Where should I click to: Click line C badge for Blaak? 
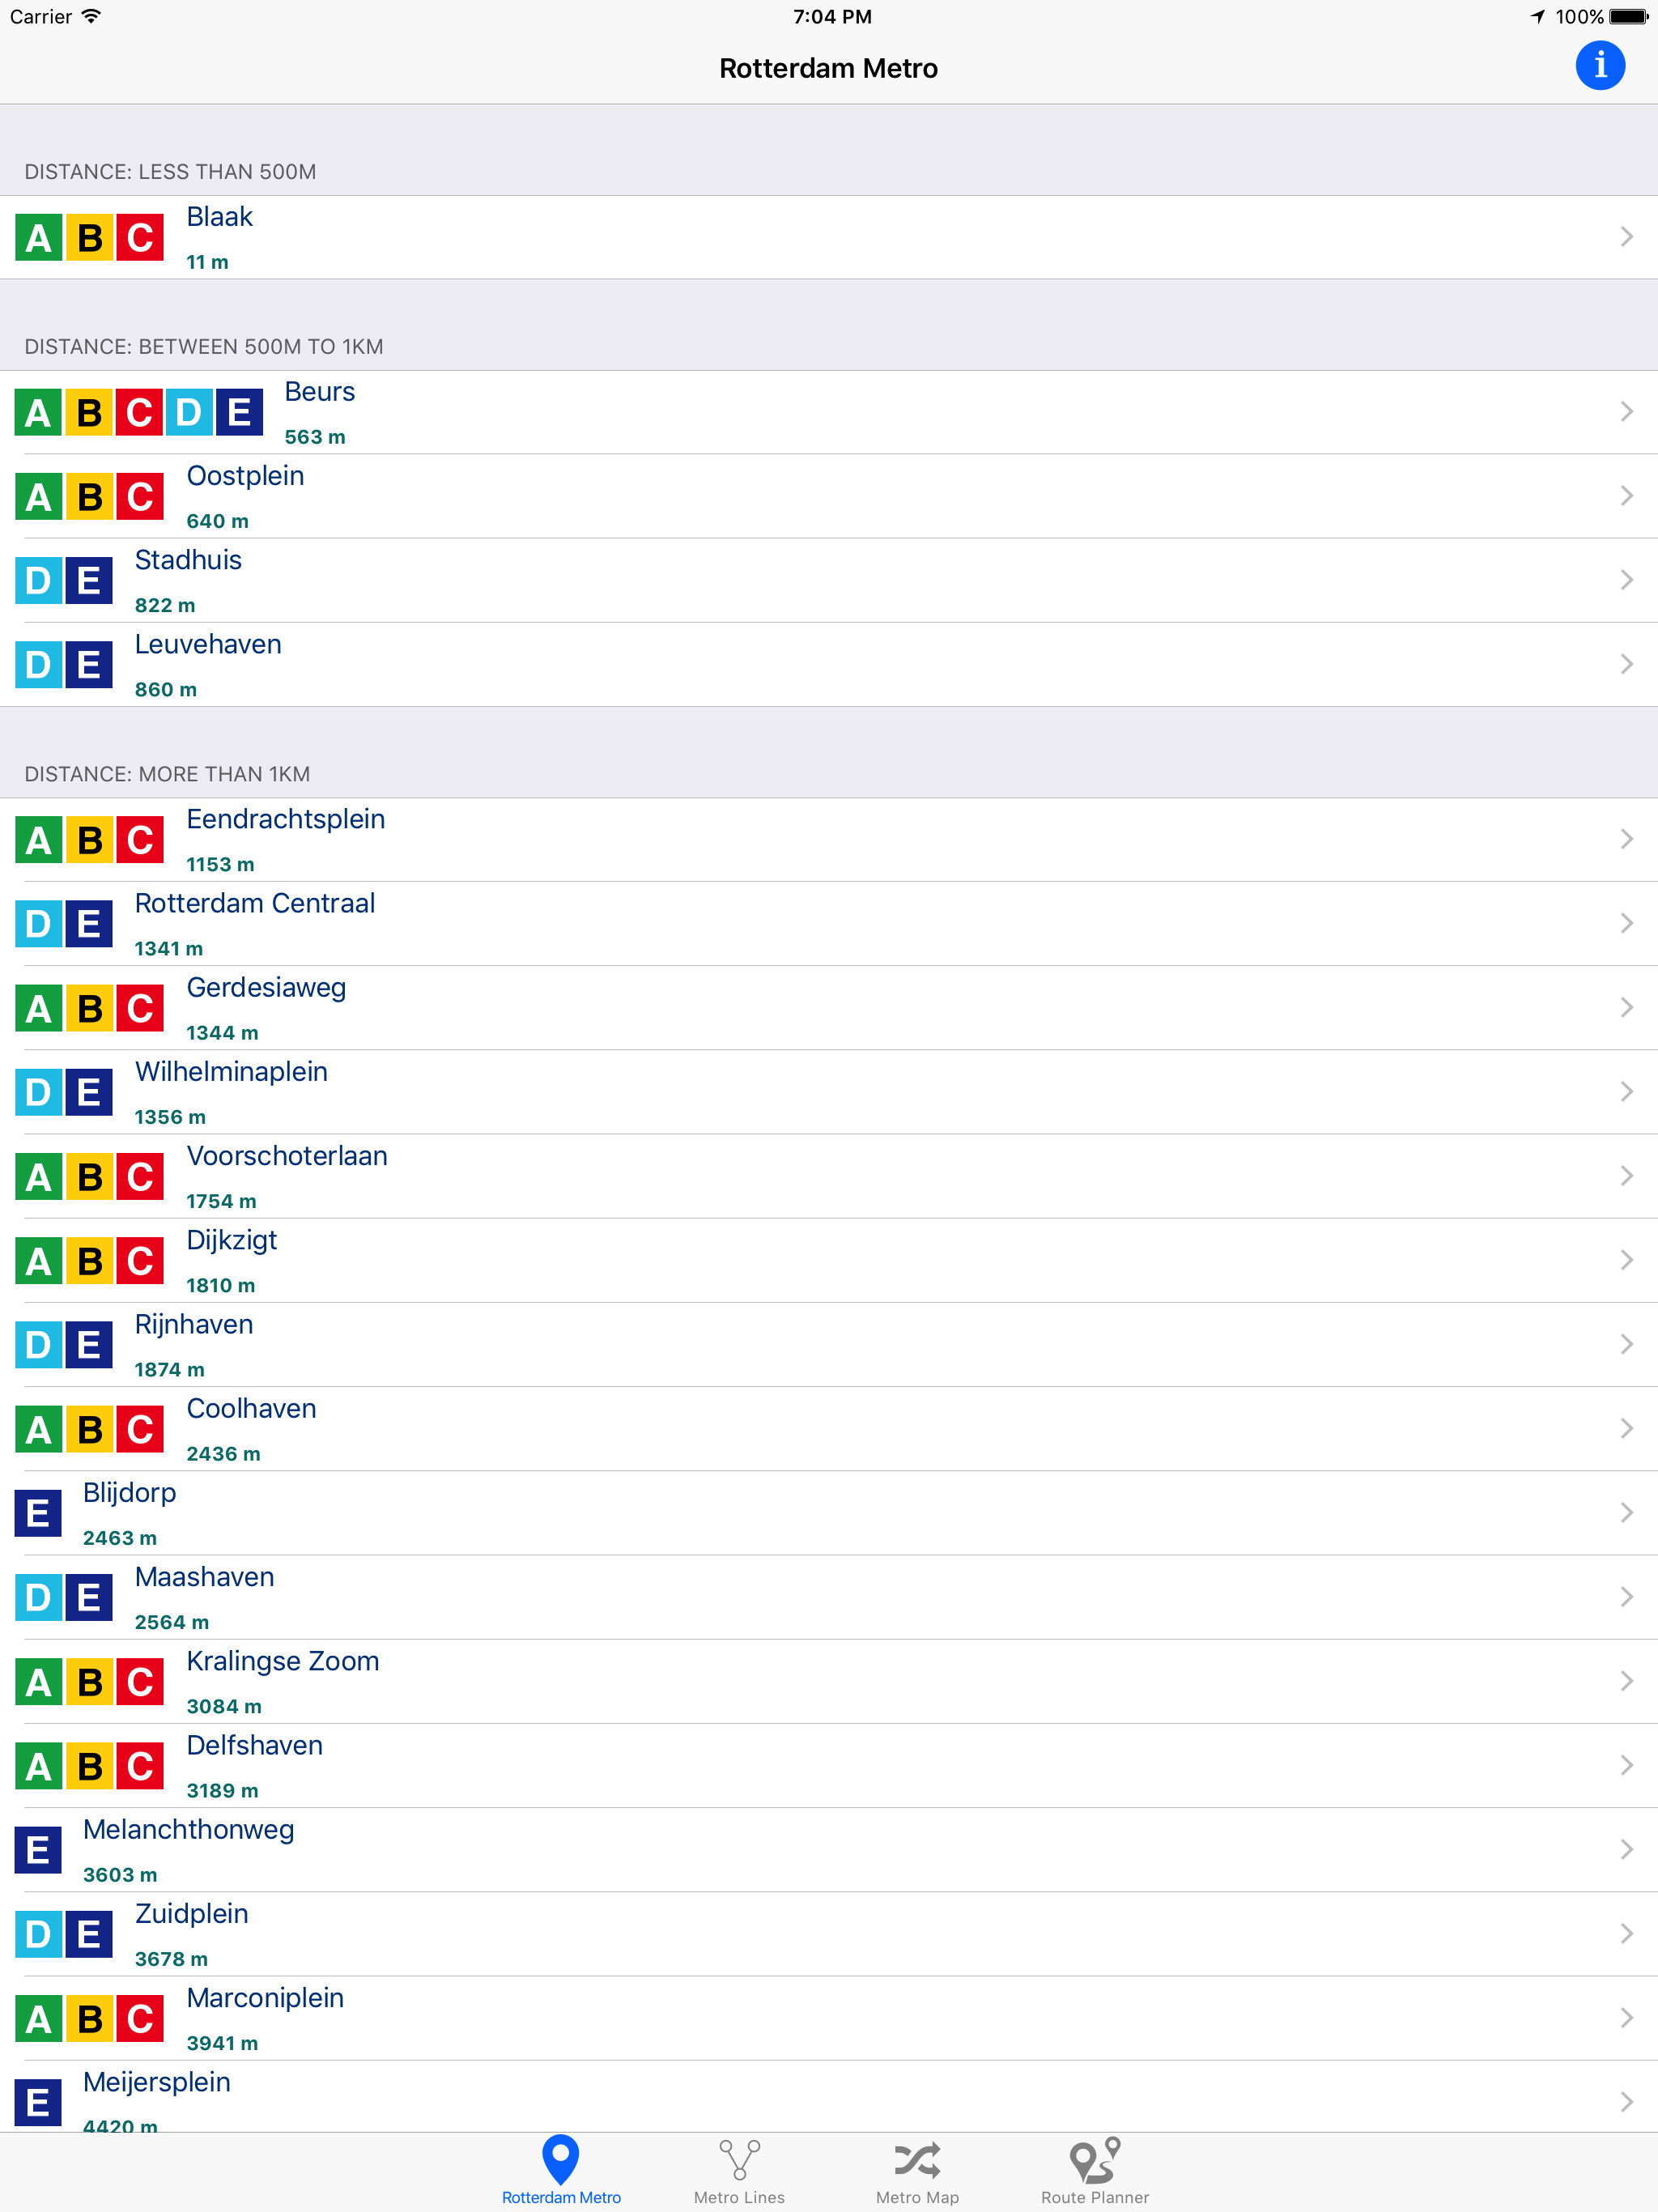point(140,238)
